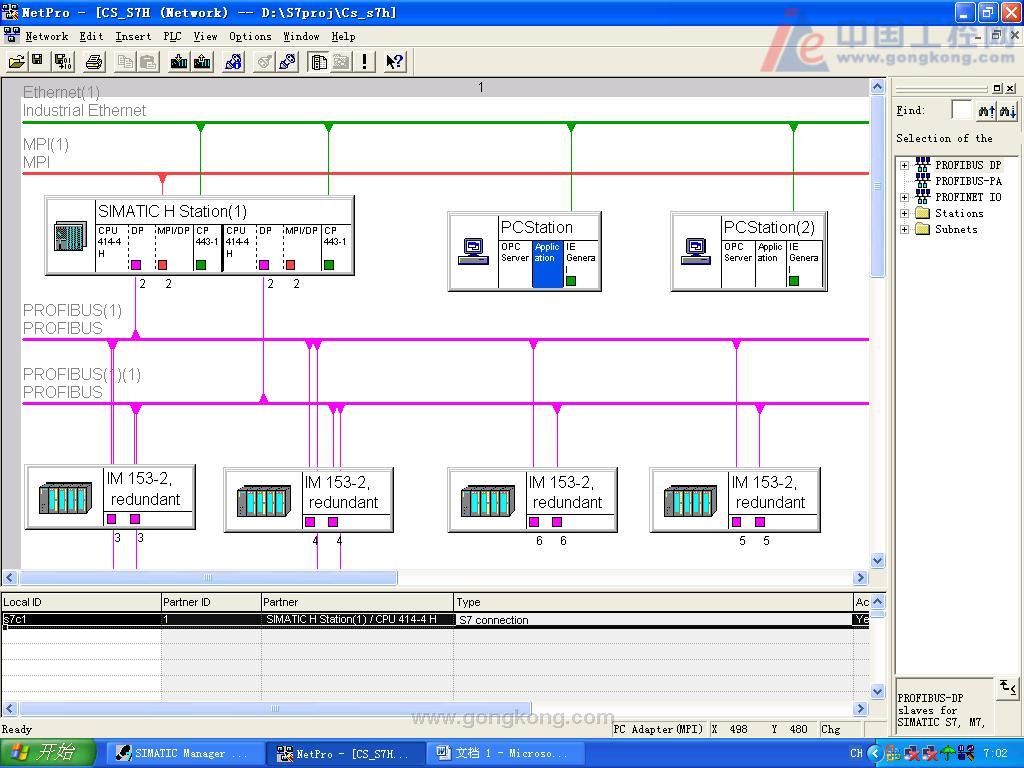Image resolution: width=1024 pixels, height=768 pixels.
Task: Select the PCStation(2) computer icon
Action: 696,251
